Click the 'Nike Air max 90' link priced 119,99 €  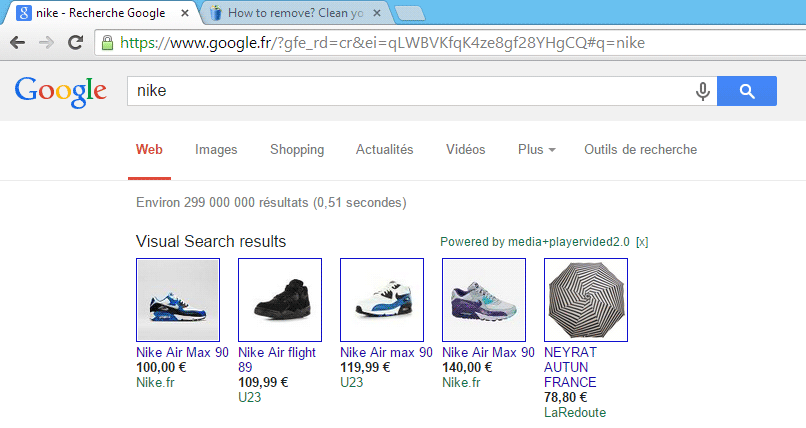pos(387,352)
